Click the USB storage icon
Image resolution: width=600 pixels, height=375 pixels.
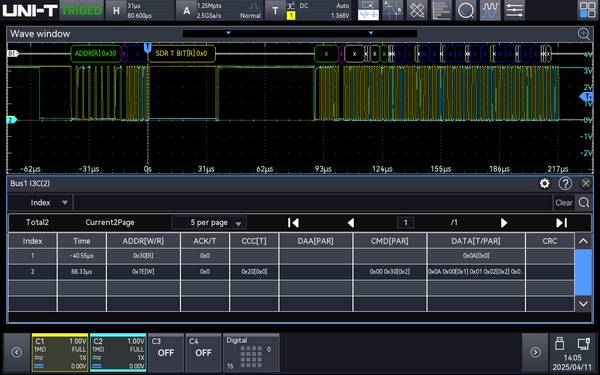tap(559, 344)
